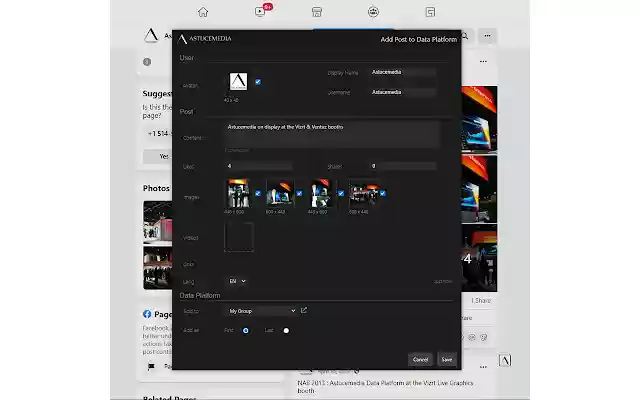Click the Add Post to Data Platform title

point(419,40)
